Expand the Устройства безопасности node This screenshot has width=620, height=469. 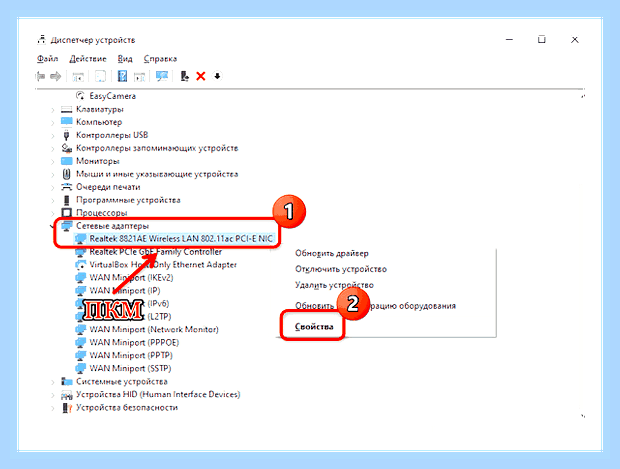[53, 408]
